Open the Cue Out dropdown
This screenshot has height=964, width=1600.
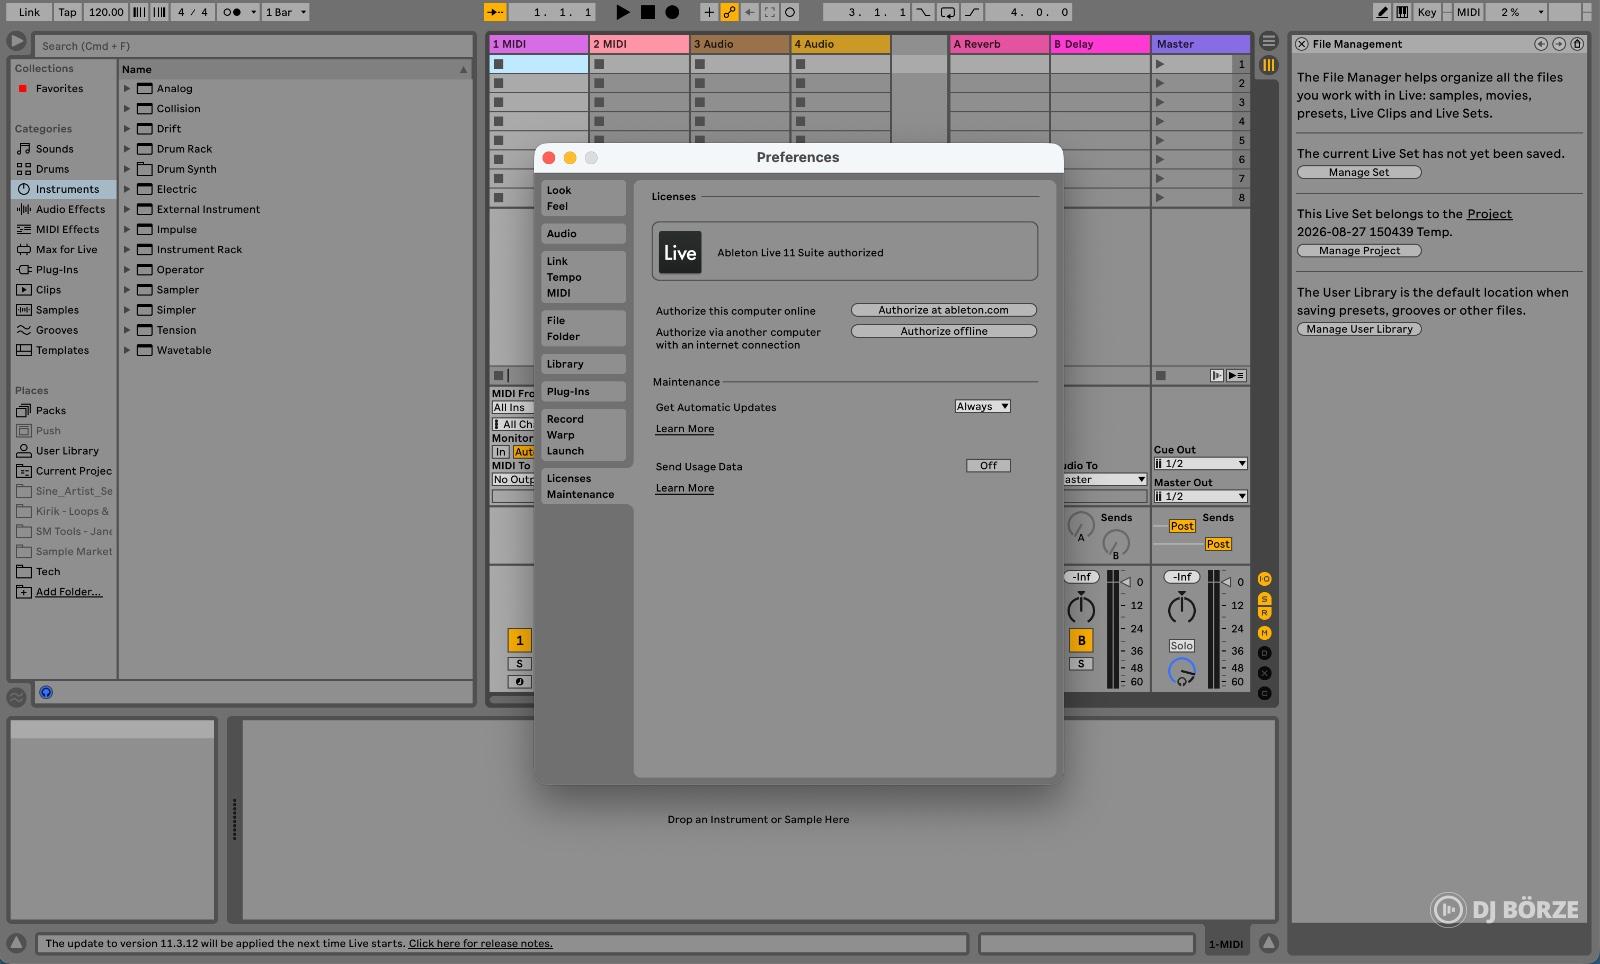[x=1200, y=464]
